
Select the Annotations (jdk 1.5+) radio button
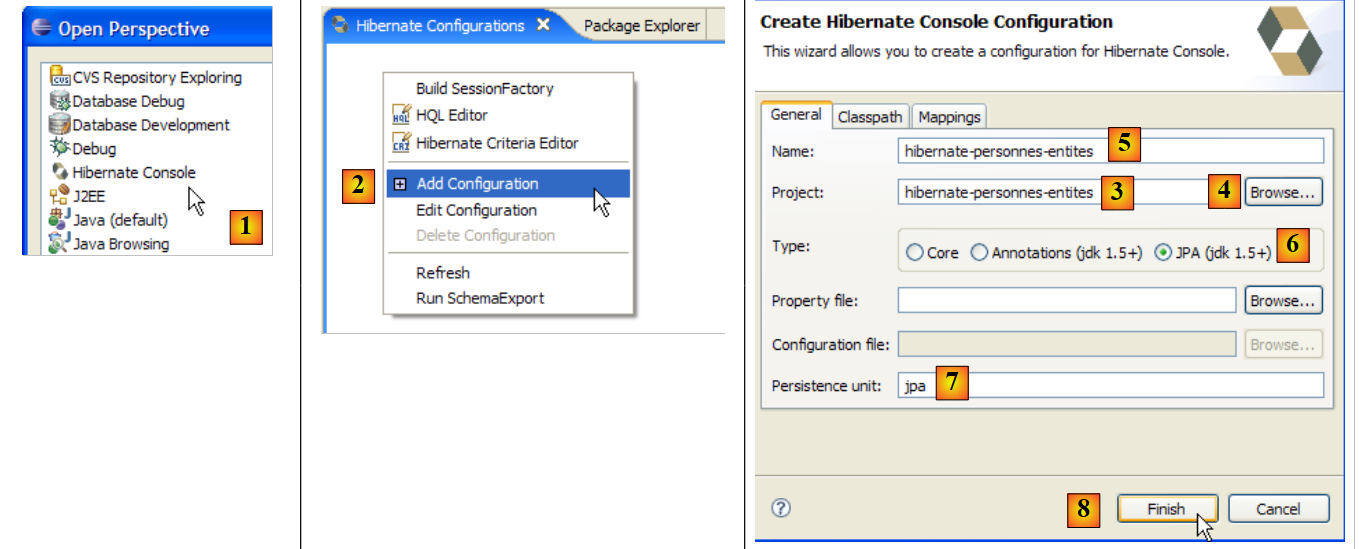pyautogui.click(x=979, y=253)
